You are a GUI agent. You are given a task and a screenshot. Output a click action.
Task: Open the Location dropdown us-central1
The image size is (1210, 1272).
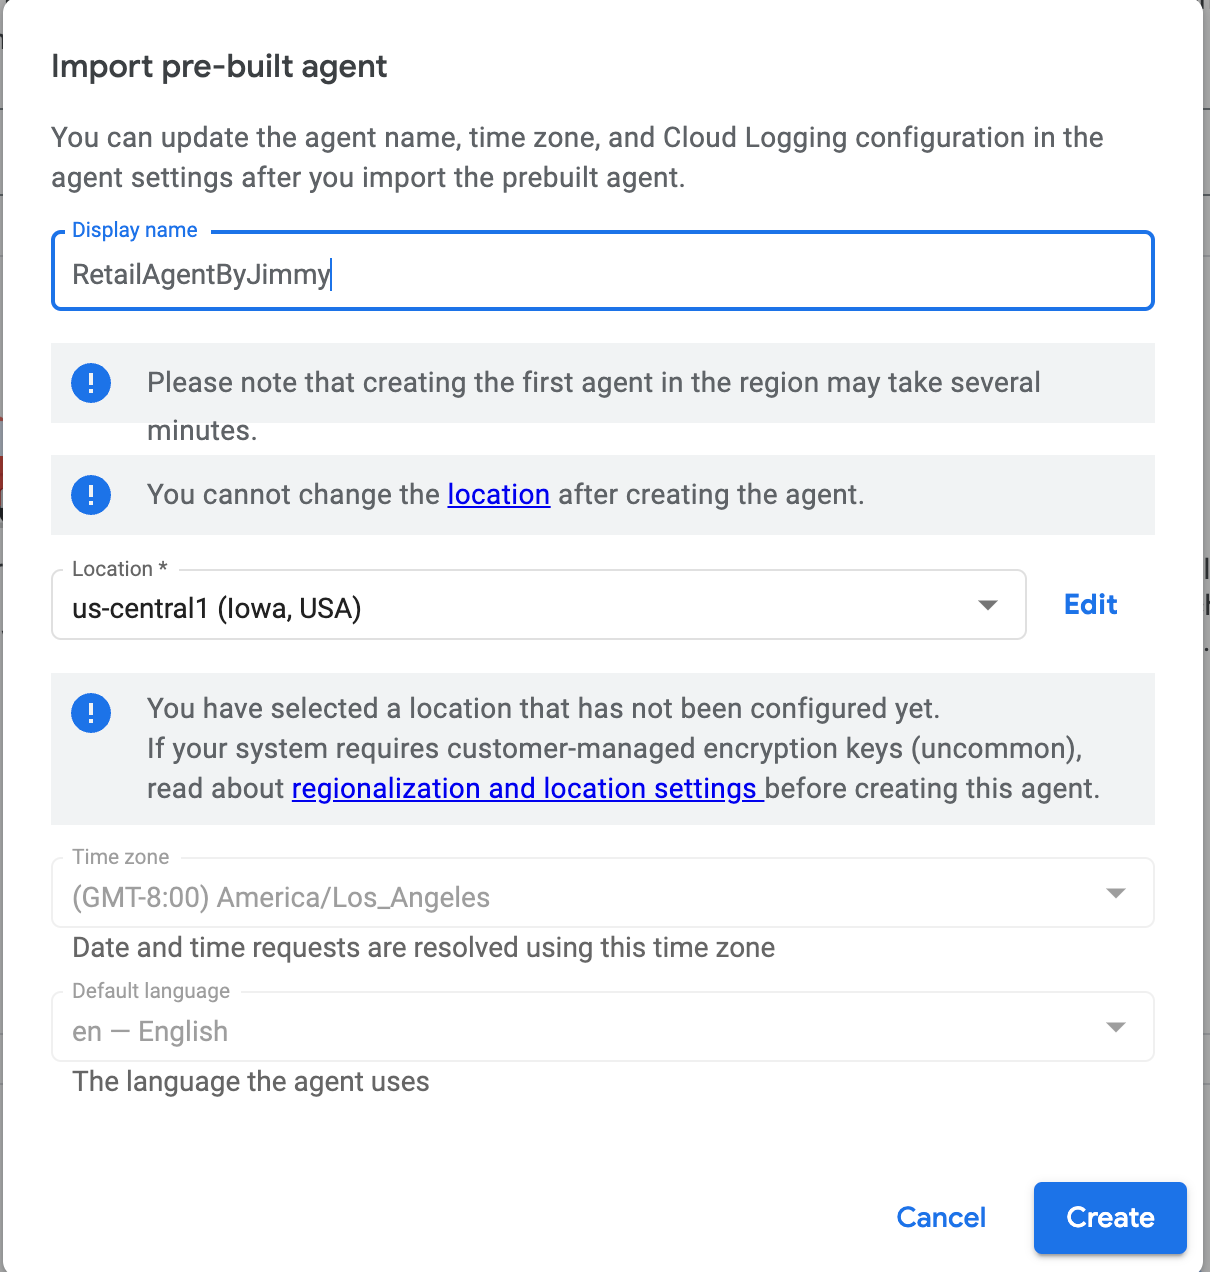click(x=539, y=605)
